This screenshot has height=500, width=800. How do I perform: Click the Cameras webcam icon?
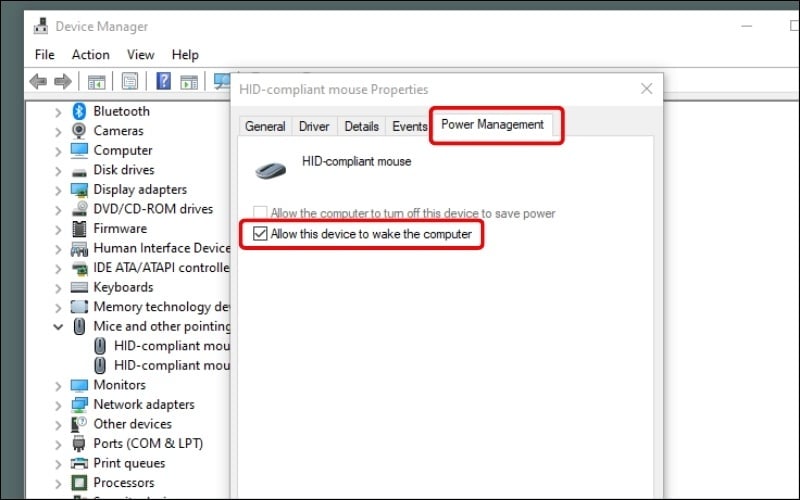coord(79,131)
